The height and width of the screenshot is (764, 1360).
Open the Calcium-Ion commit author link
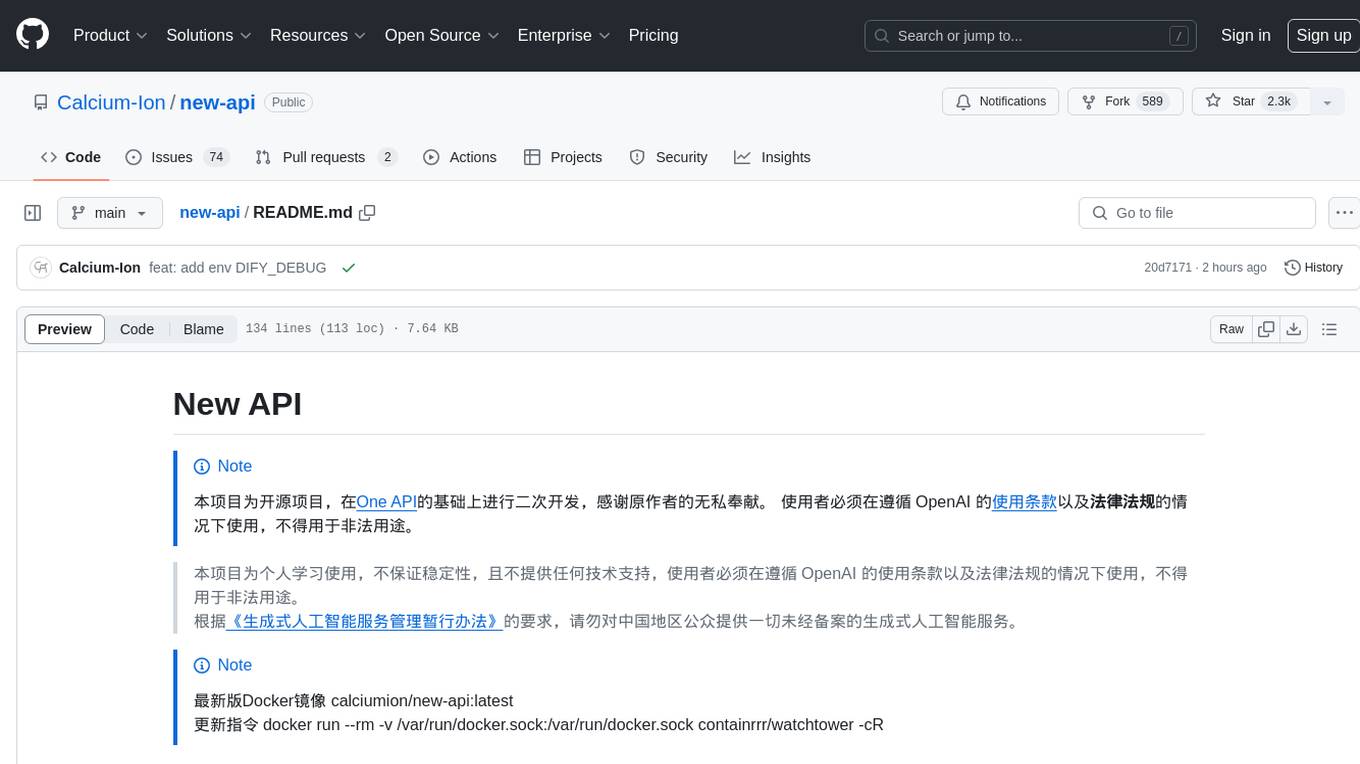(x=100, y=268)
